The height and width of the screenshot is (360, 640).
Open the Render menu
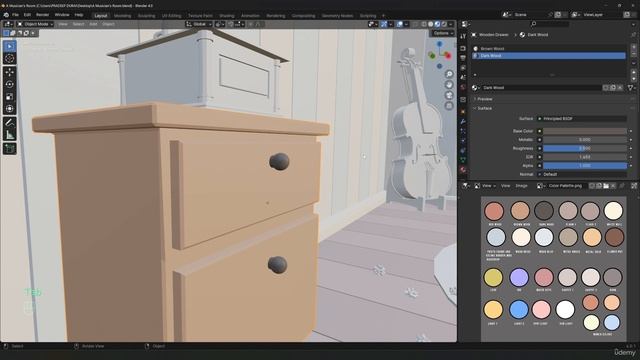click(x=42, y=15)
